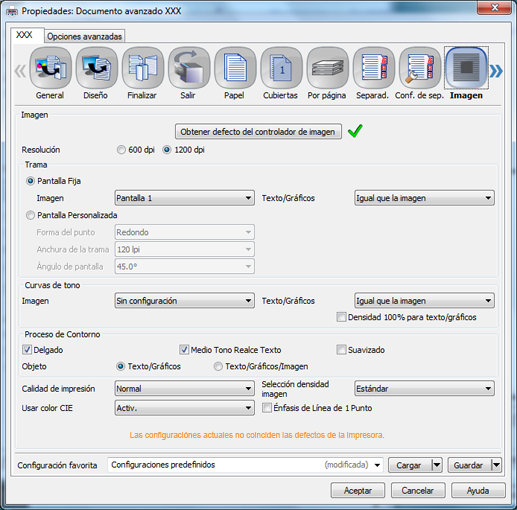Image resolution: width=517 pixels, height=510 pixels.
Task: Select the Cubiertas covers icon
Action: pyautogui.click(x=281, y=68)
